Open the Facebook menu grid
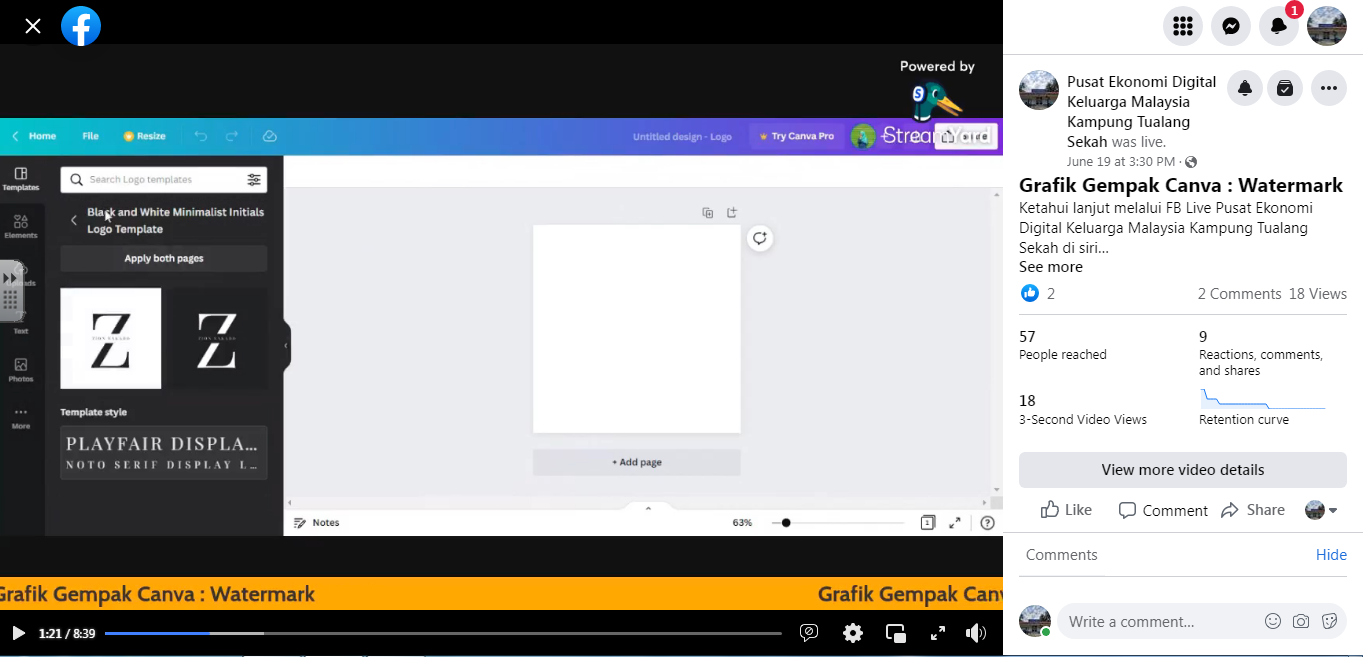The width and height of the screenshot is (1363, 657). click(1183, 26)
